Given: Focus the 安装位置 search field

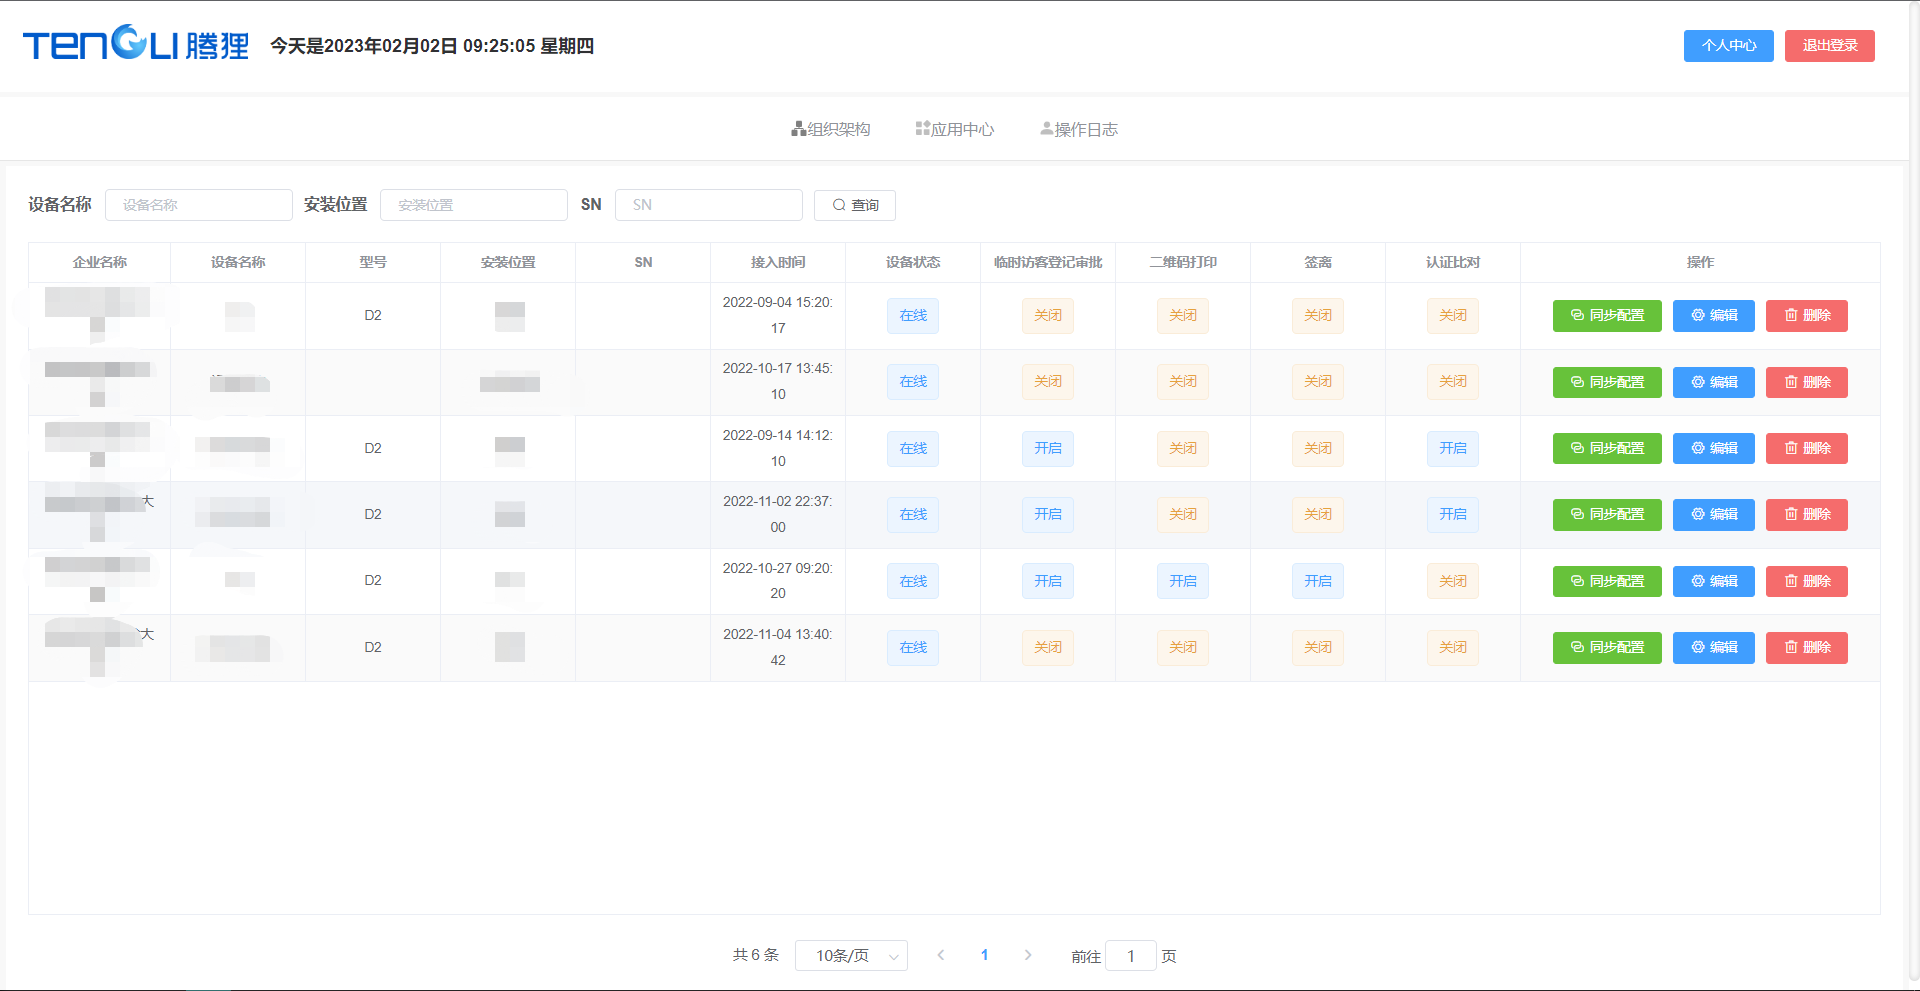Looking at the screenshot, I should [474, 205].
